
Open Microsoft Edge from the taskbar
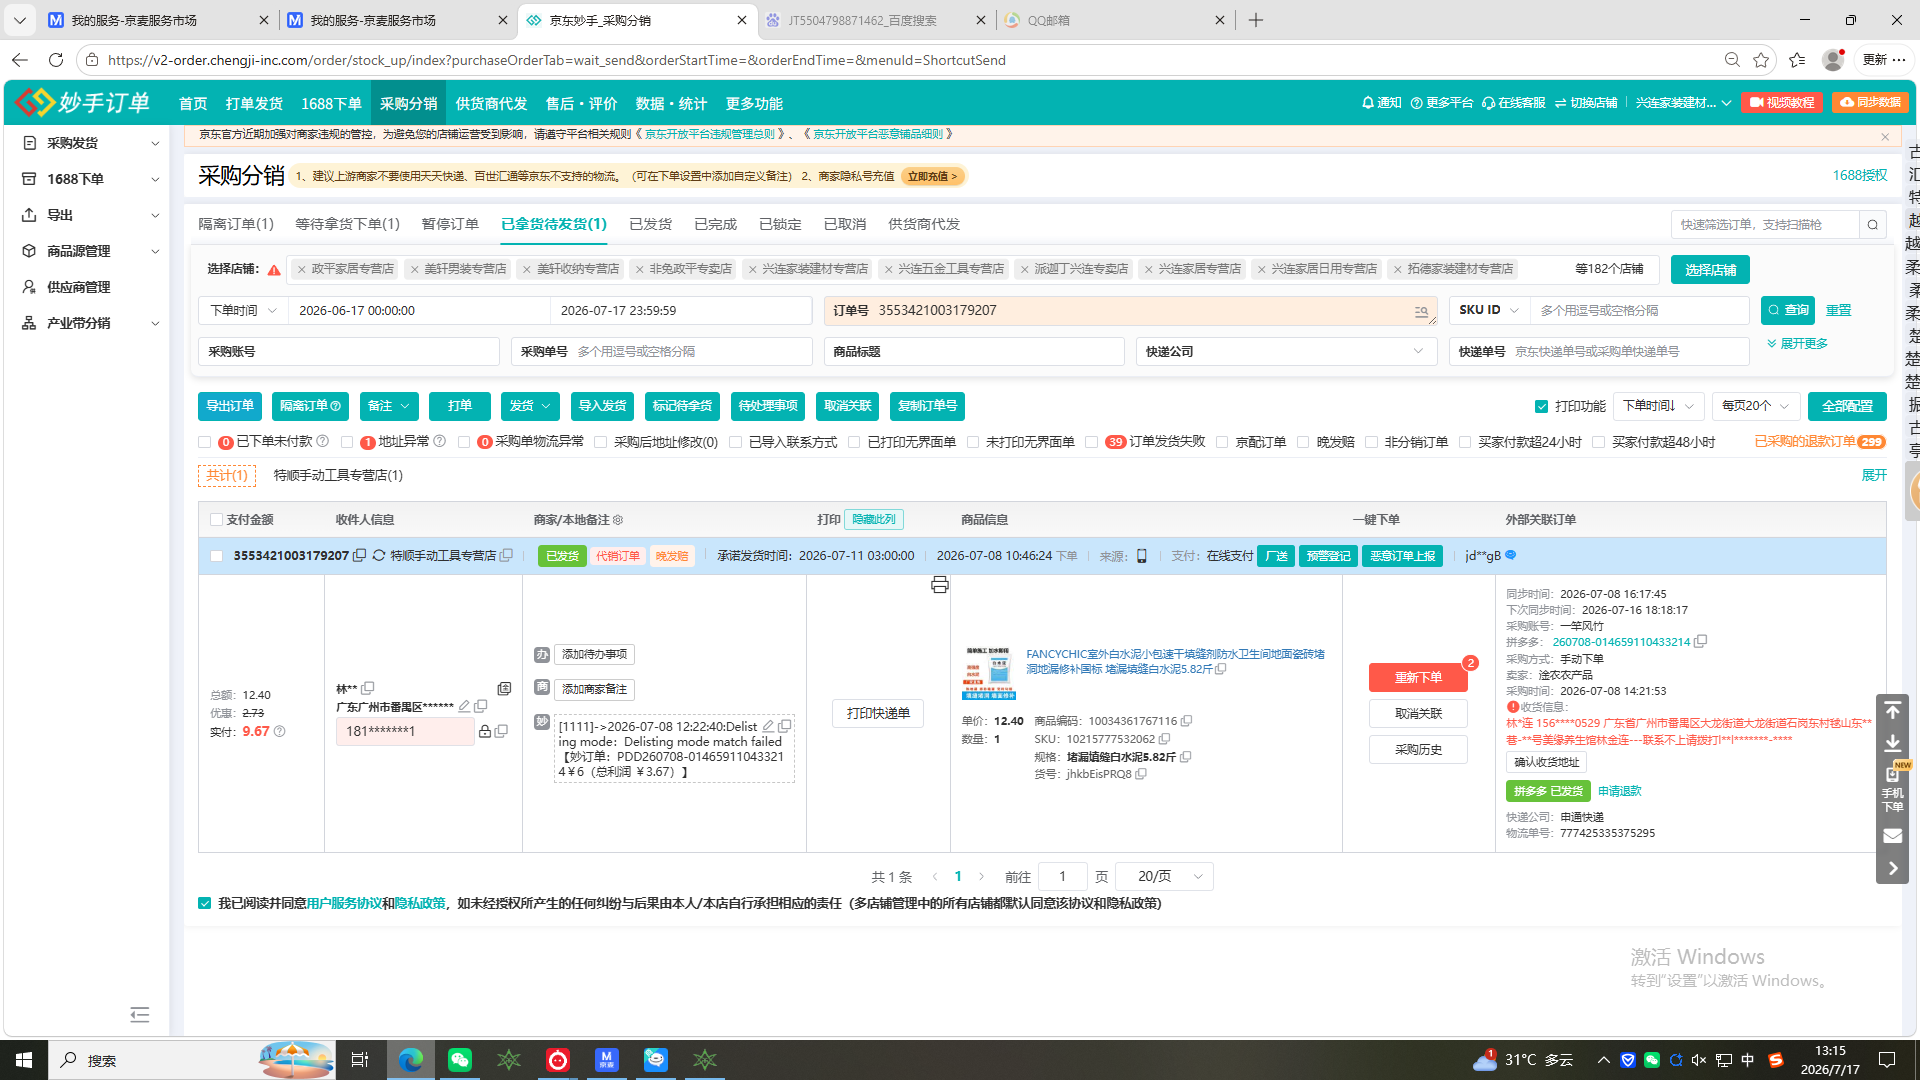tap(410, 1060)
